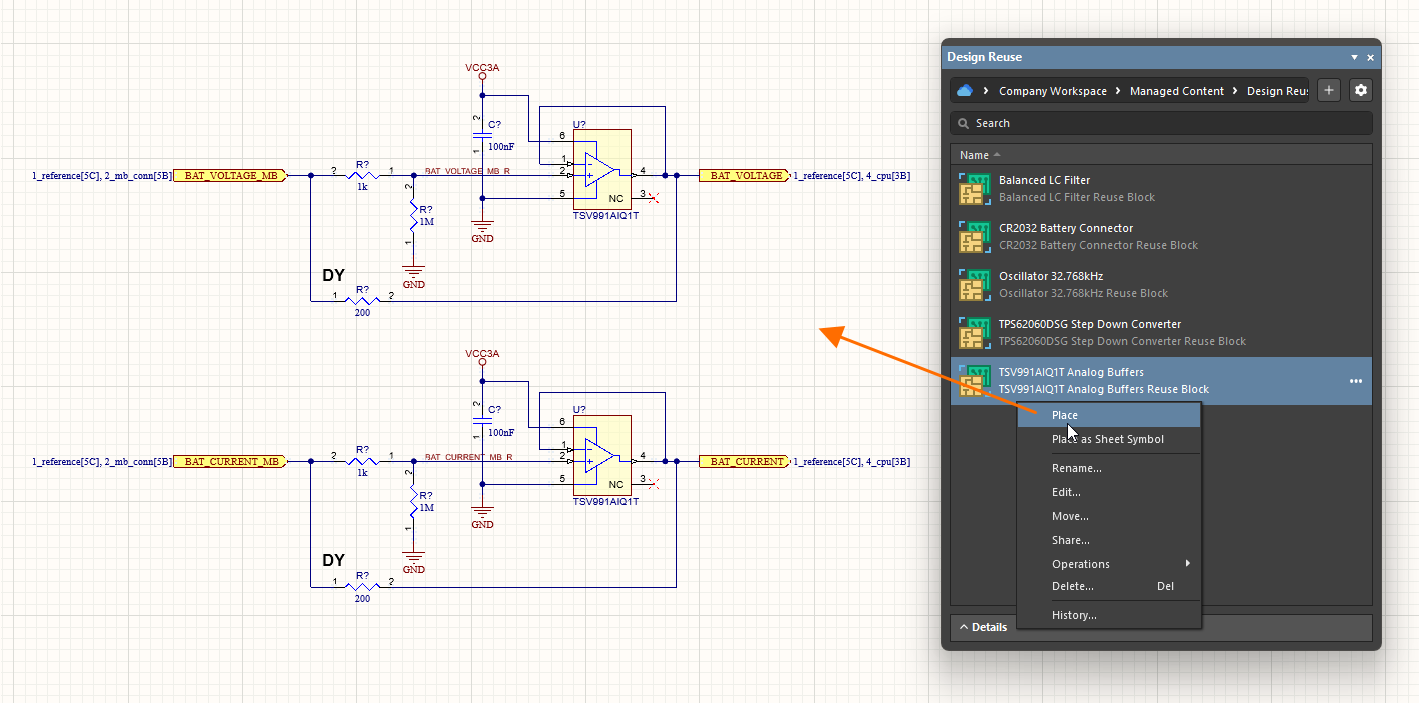Viewport: 1419px width, 703px height.
Task: Select Place as Sheet Symbol option
Action: [x=1107, y=439]
